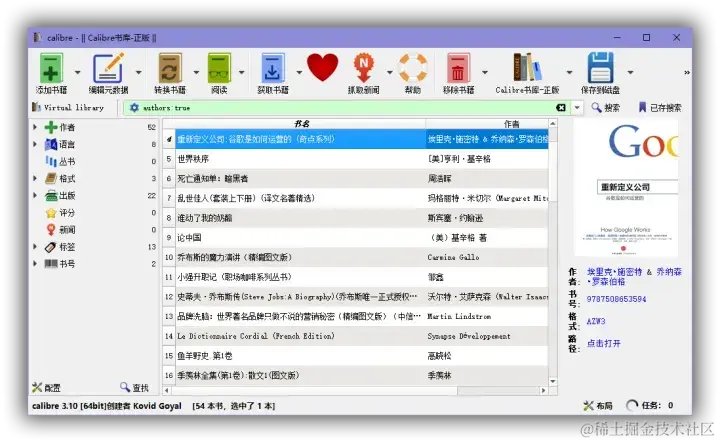Screen dimensions: 720x443
Task: Select 评分 rating item in tag browser
Action: (x=67, y=213)
